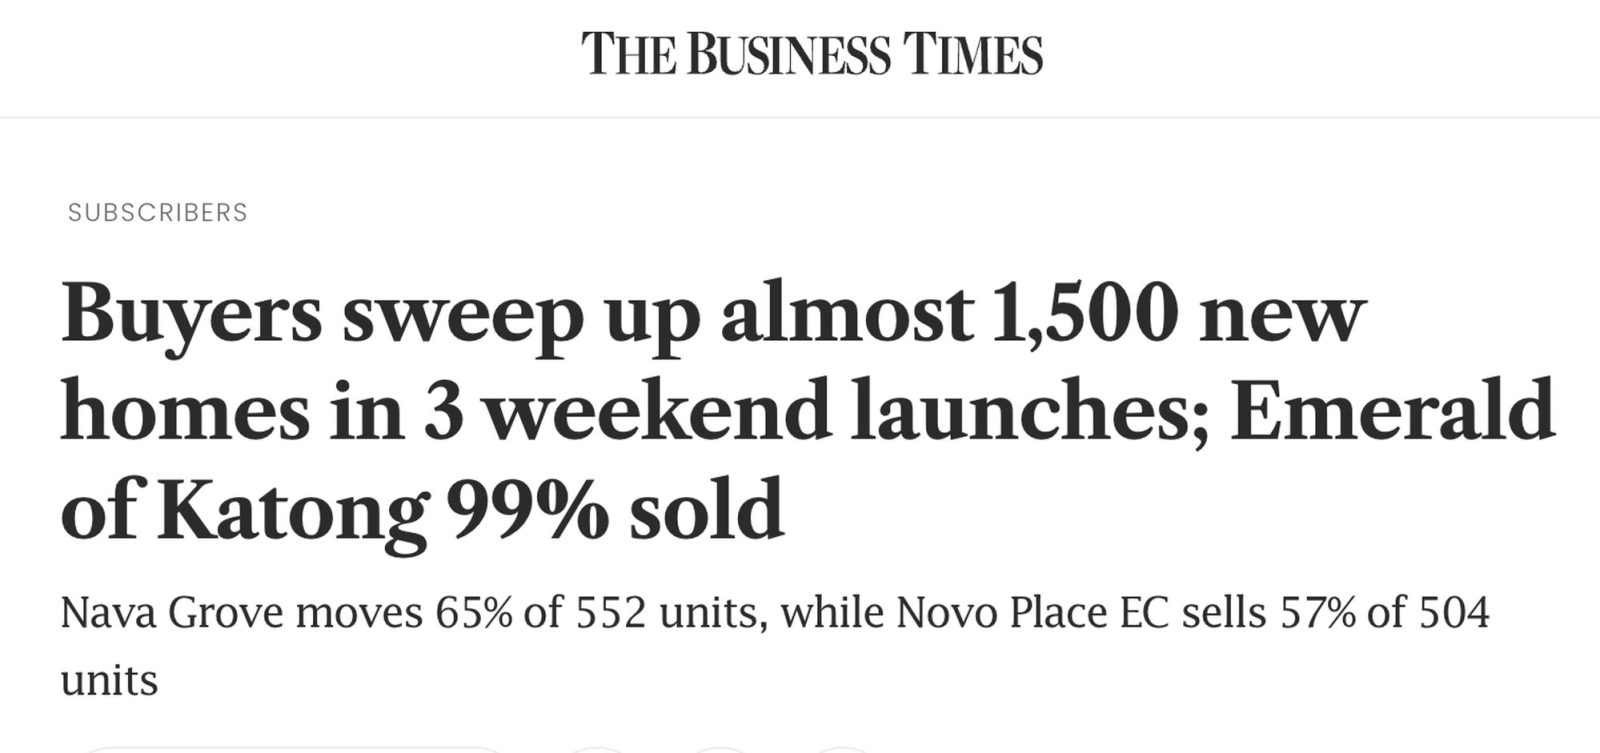Click the SUBSCRIBERS section label
Viewport: 1600px width, 753px height.
pyautogui.click(x=158, y=212)
